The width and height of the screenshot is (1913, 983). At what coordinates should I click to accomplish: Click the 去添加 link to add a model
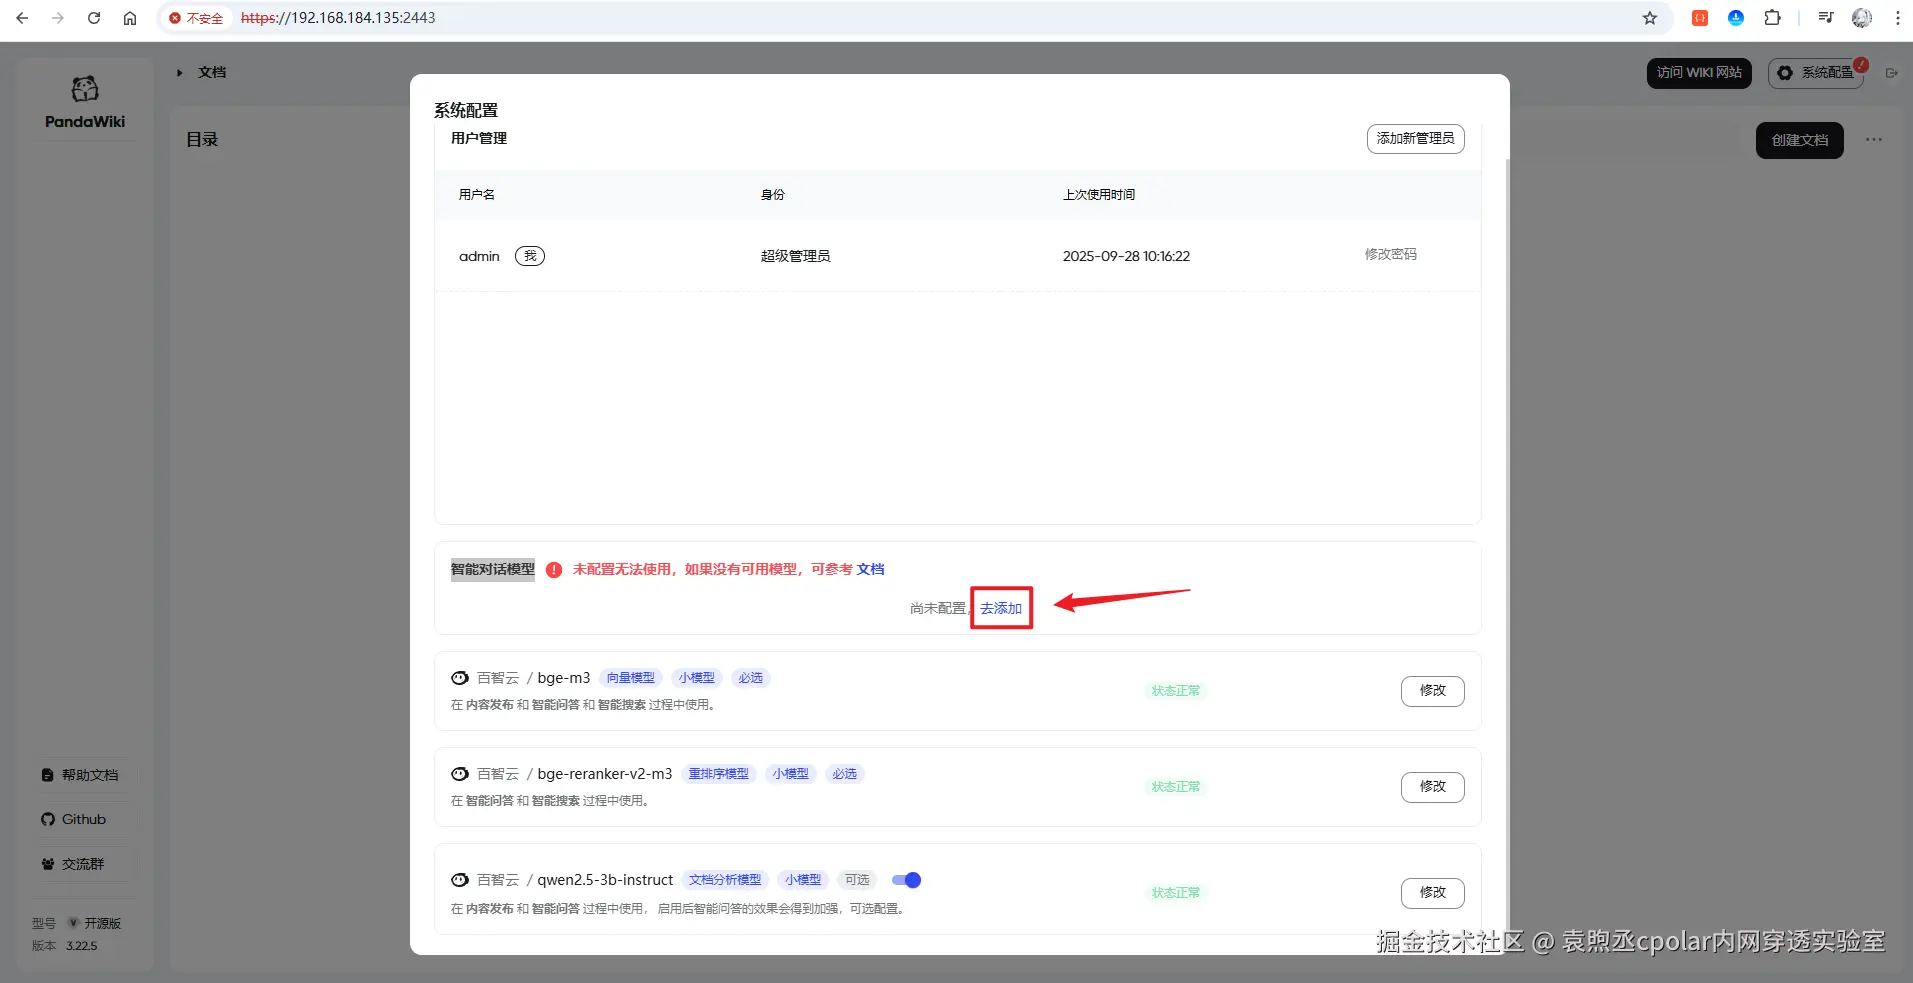(x=1001, y=608)
